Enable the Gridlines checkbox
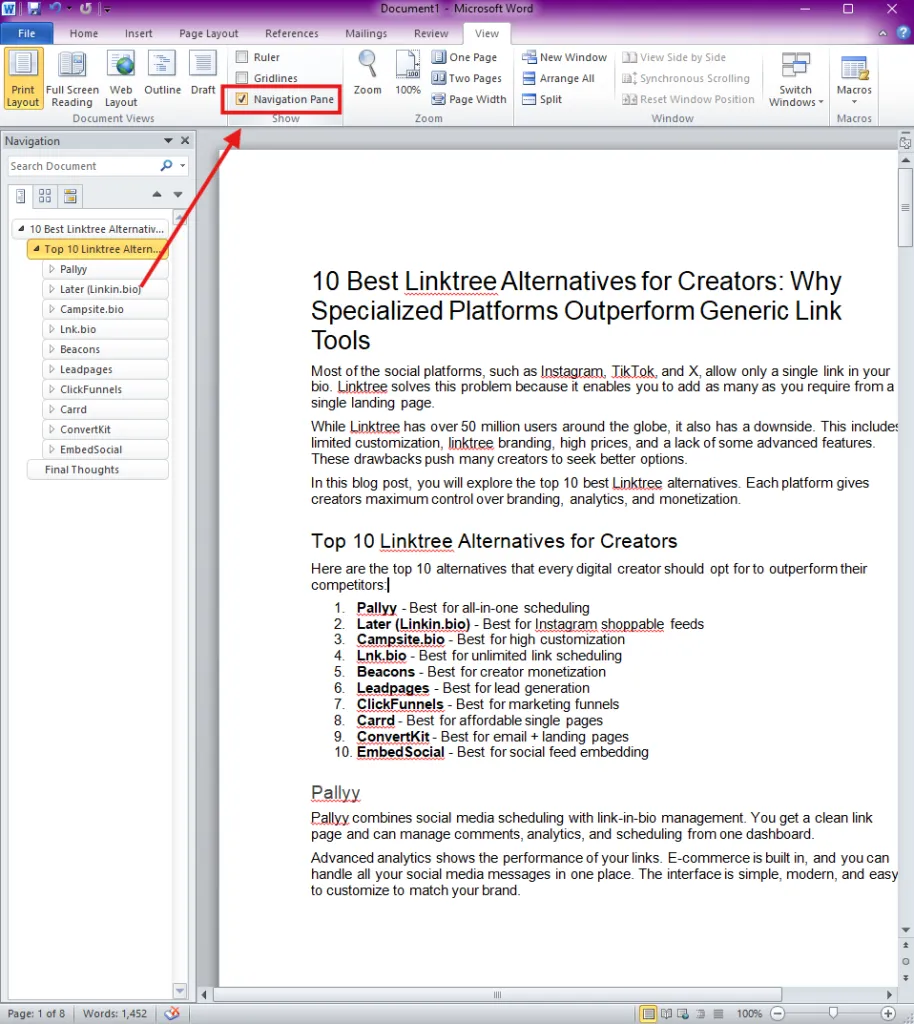 242,78
